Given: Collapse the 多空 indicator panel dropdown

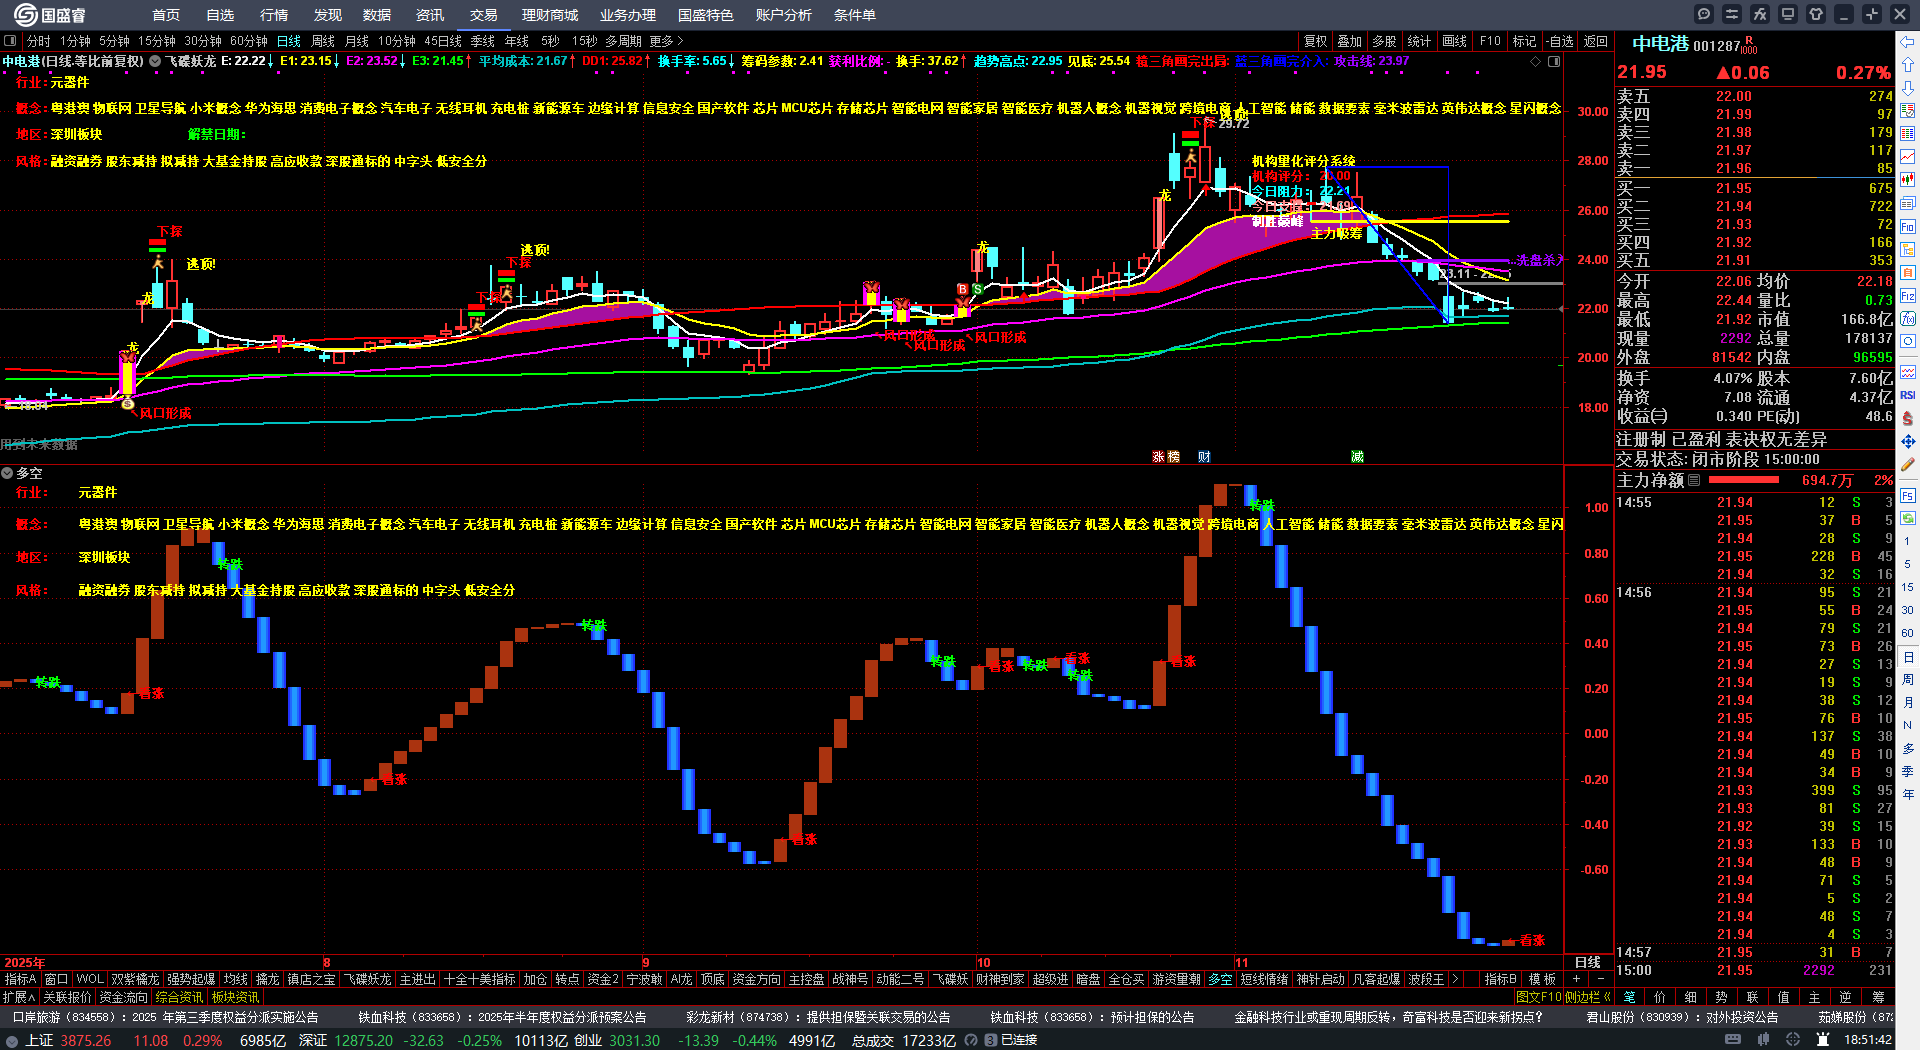Looking at the screenshot, I should pyautogui.click(x=7, y=473).
